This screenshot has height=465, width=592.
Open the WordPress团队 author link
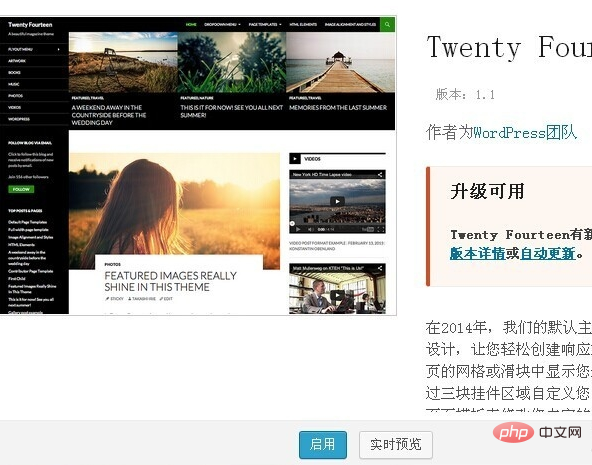coord(525,132)
